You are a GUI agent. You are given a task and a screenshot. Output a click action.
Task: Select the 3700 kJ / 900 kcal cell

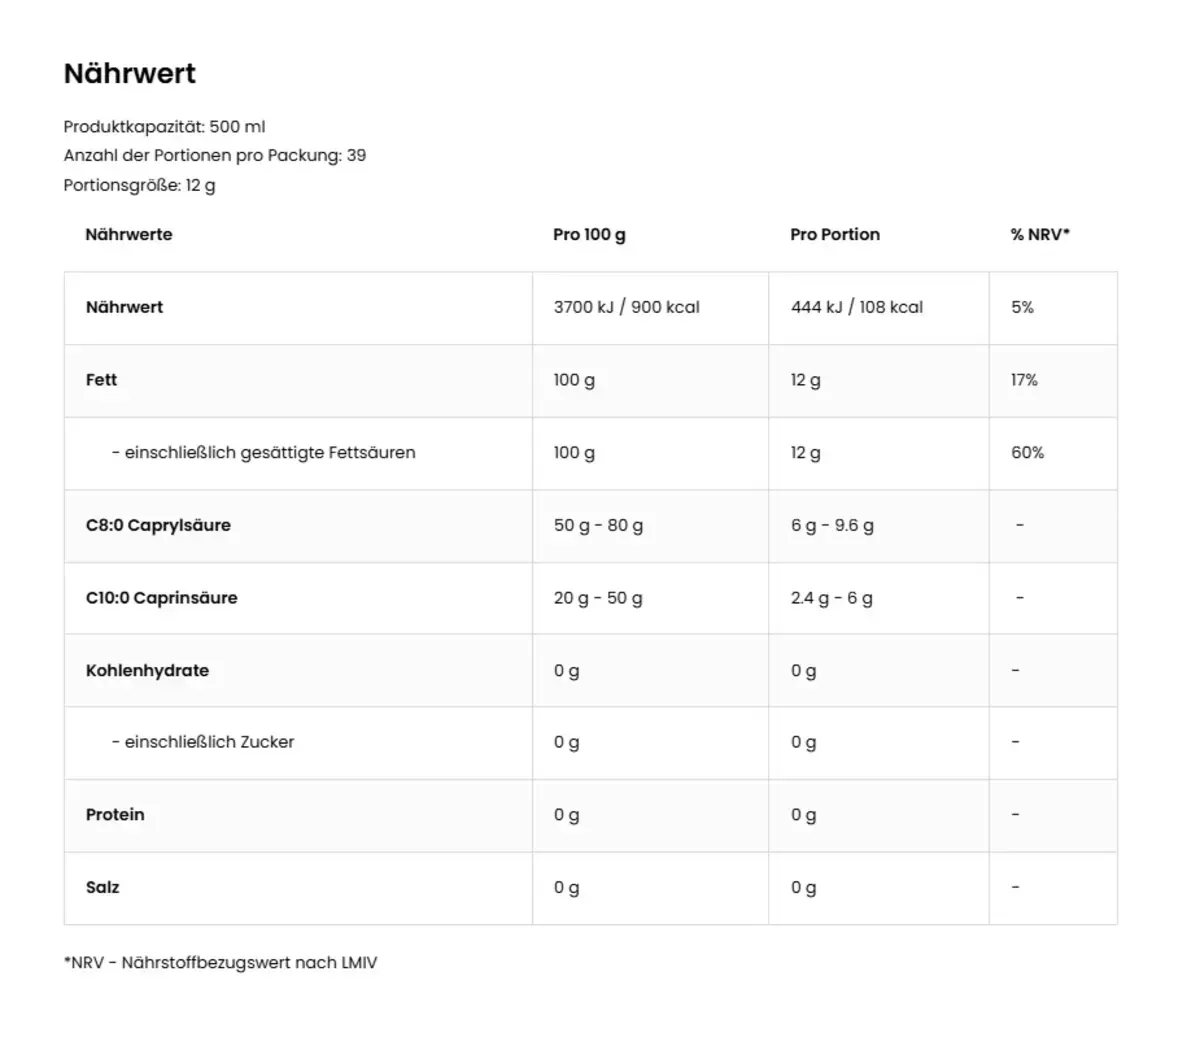click(627, 308)
